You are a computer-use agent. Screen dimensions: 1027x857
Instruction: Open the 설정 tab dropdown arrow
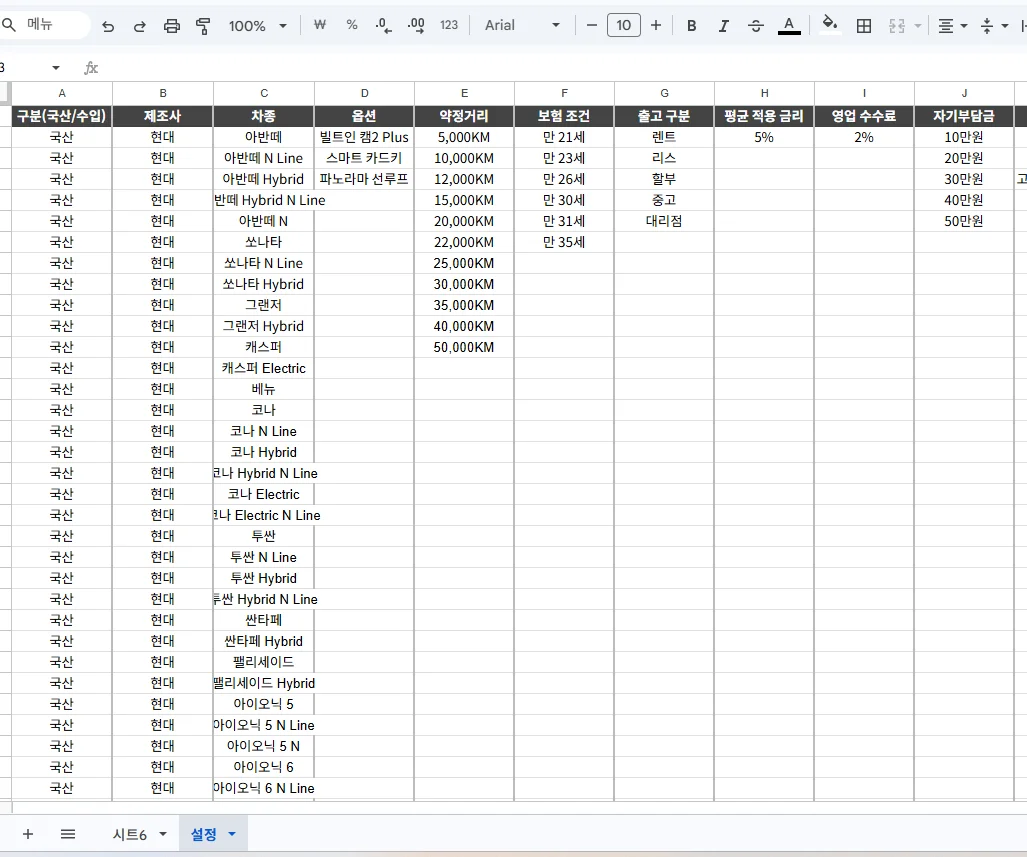click(x=232, y=834)
